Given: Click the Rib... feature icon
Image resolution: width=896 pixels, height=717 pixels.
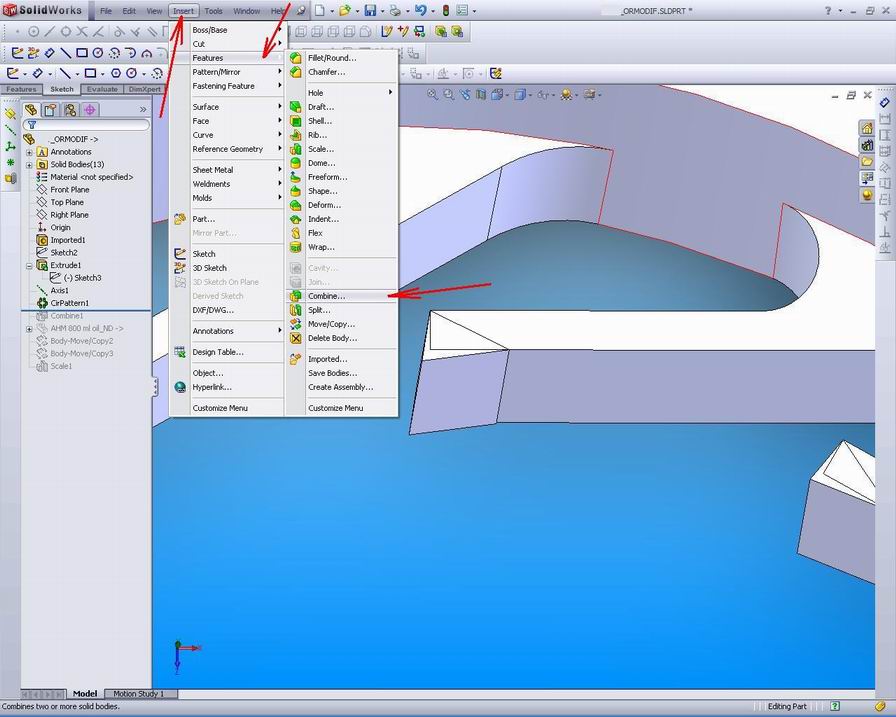Looking at the screenshot, I should point(295,135).
